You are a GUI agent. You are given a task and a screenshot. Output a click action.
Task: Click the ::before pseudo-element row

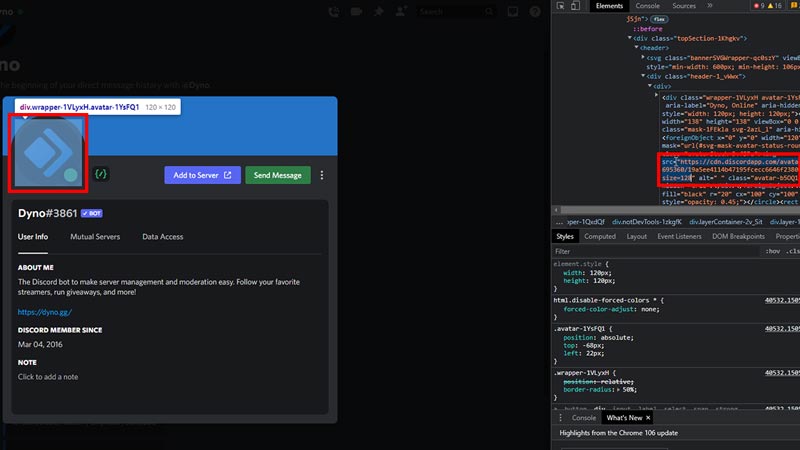647,29
